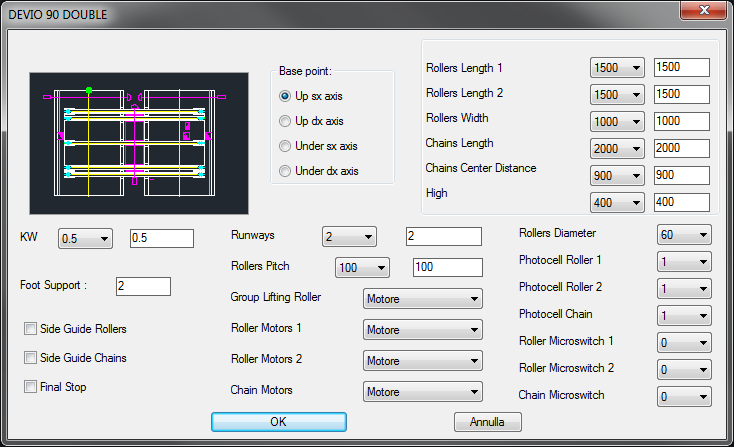Image resolution: width=734 pixels, height=447 pixels.
Task: Click the High value text field
Action: pyautogui.click(x=682, y=202)
